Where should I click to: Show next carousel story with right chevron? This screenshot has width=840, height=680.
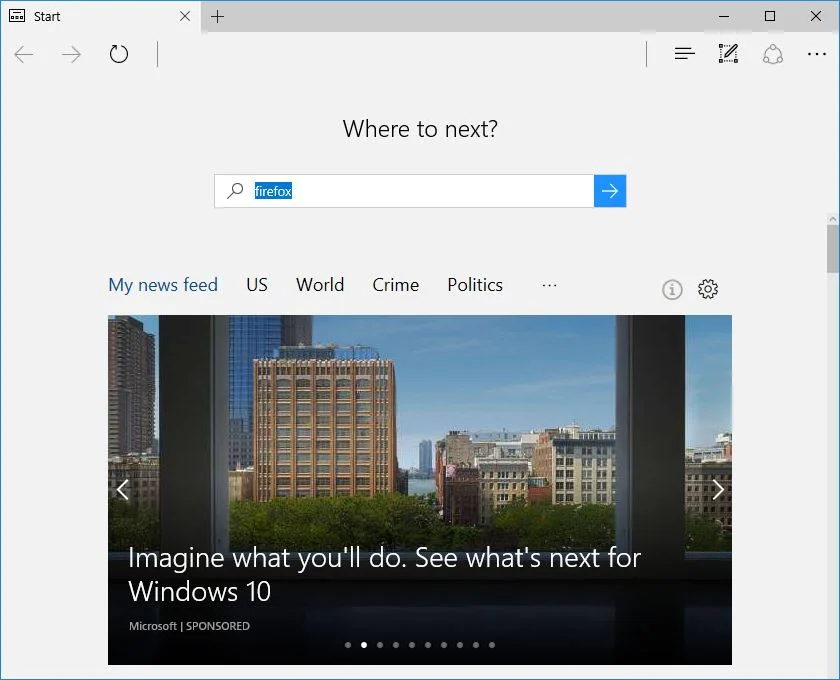coord(718,489)
